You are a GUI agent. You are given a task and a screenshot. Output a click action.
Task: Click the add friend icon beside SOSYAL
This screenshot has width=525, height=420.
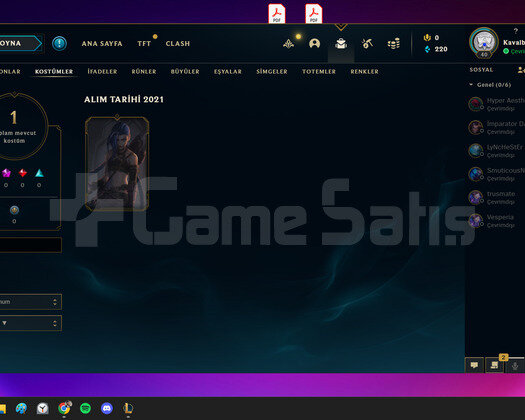pos(521,70)
